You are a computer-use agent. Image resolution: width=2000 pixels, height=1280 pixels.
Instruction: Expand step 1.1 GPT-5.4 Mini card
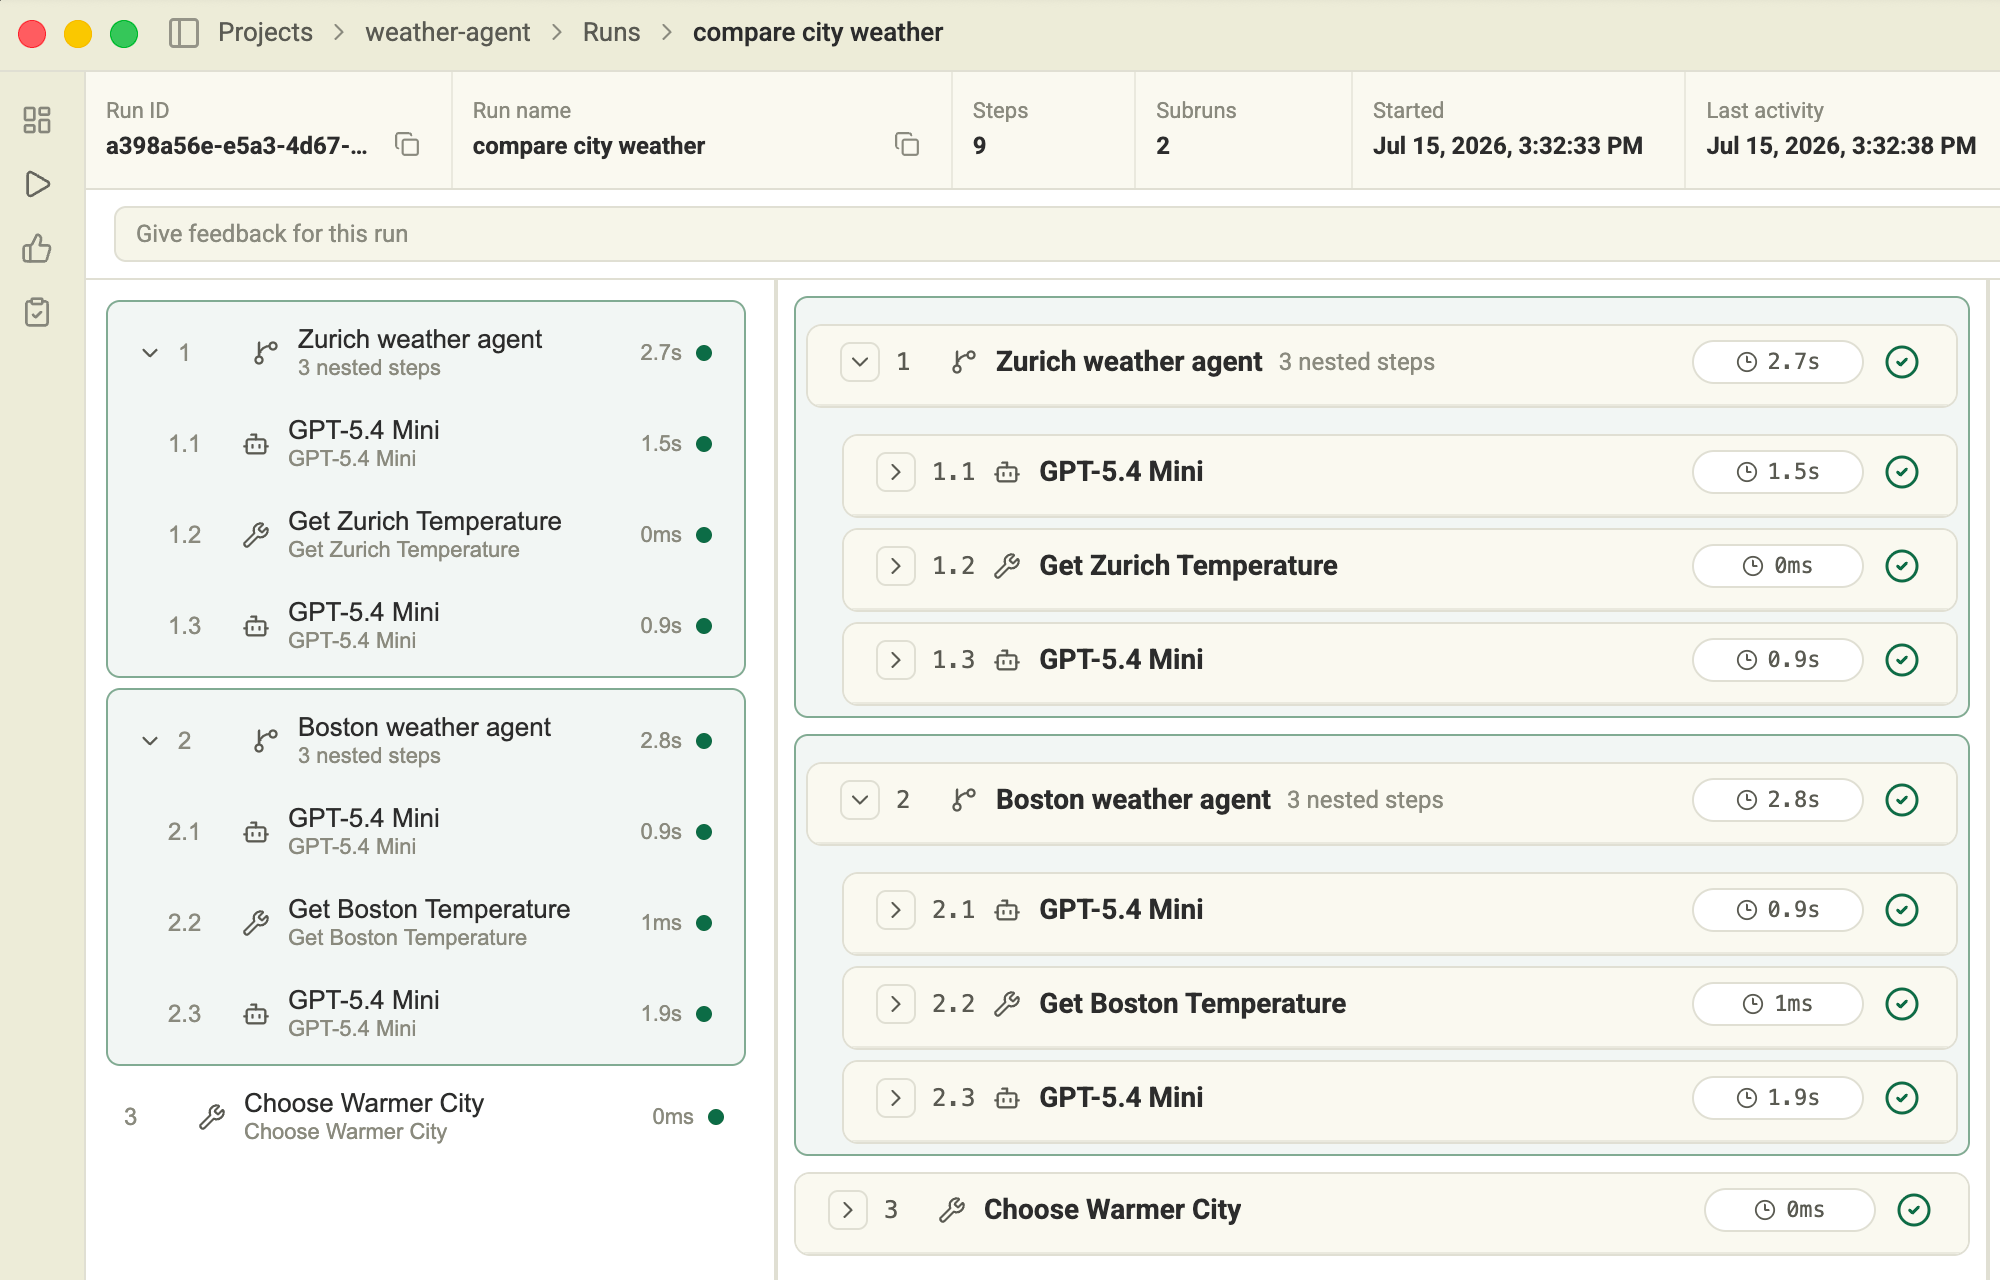pos(896,472)
